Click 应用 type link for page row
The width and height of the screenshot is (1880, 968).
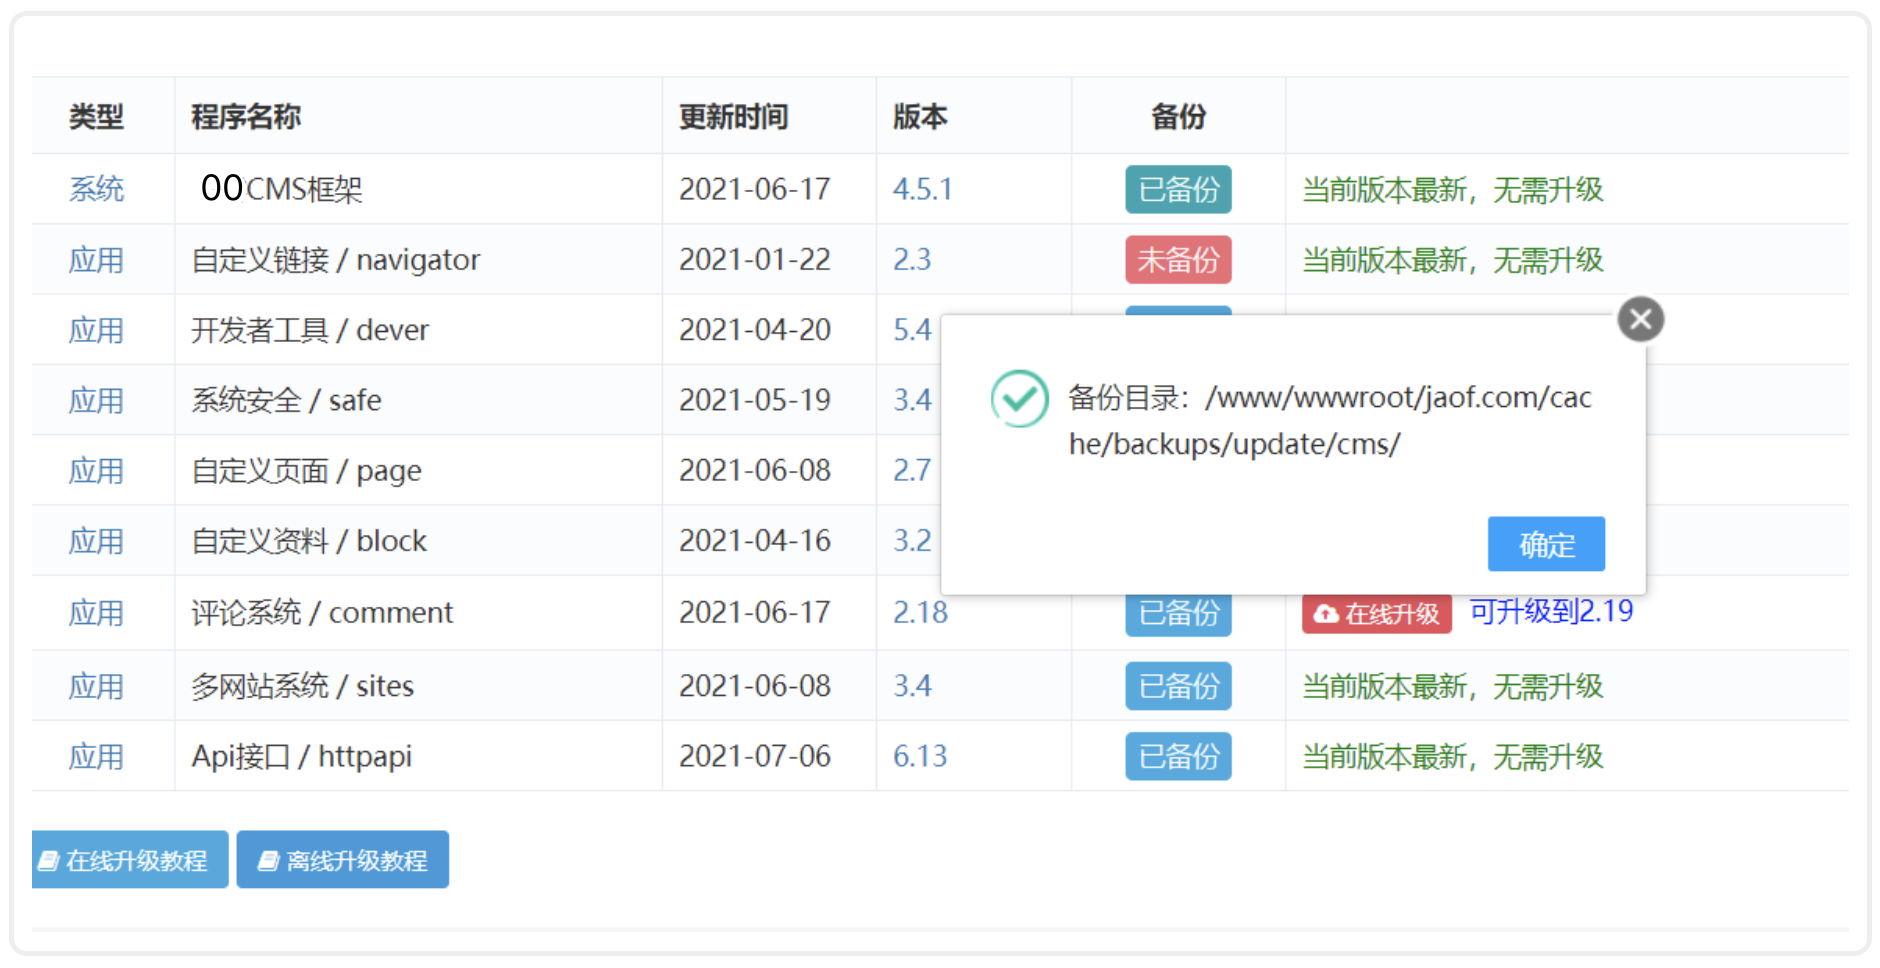[96, 470]
